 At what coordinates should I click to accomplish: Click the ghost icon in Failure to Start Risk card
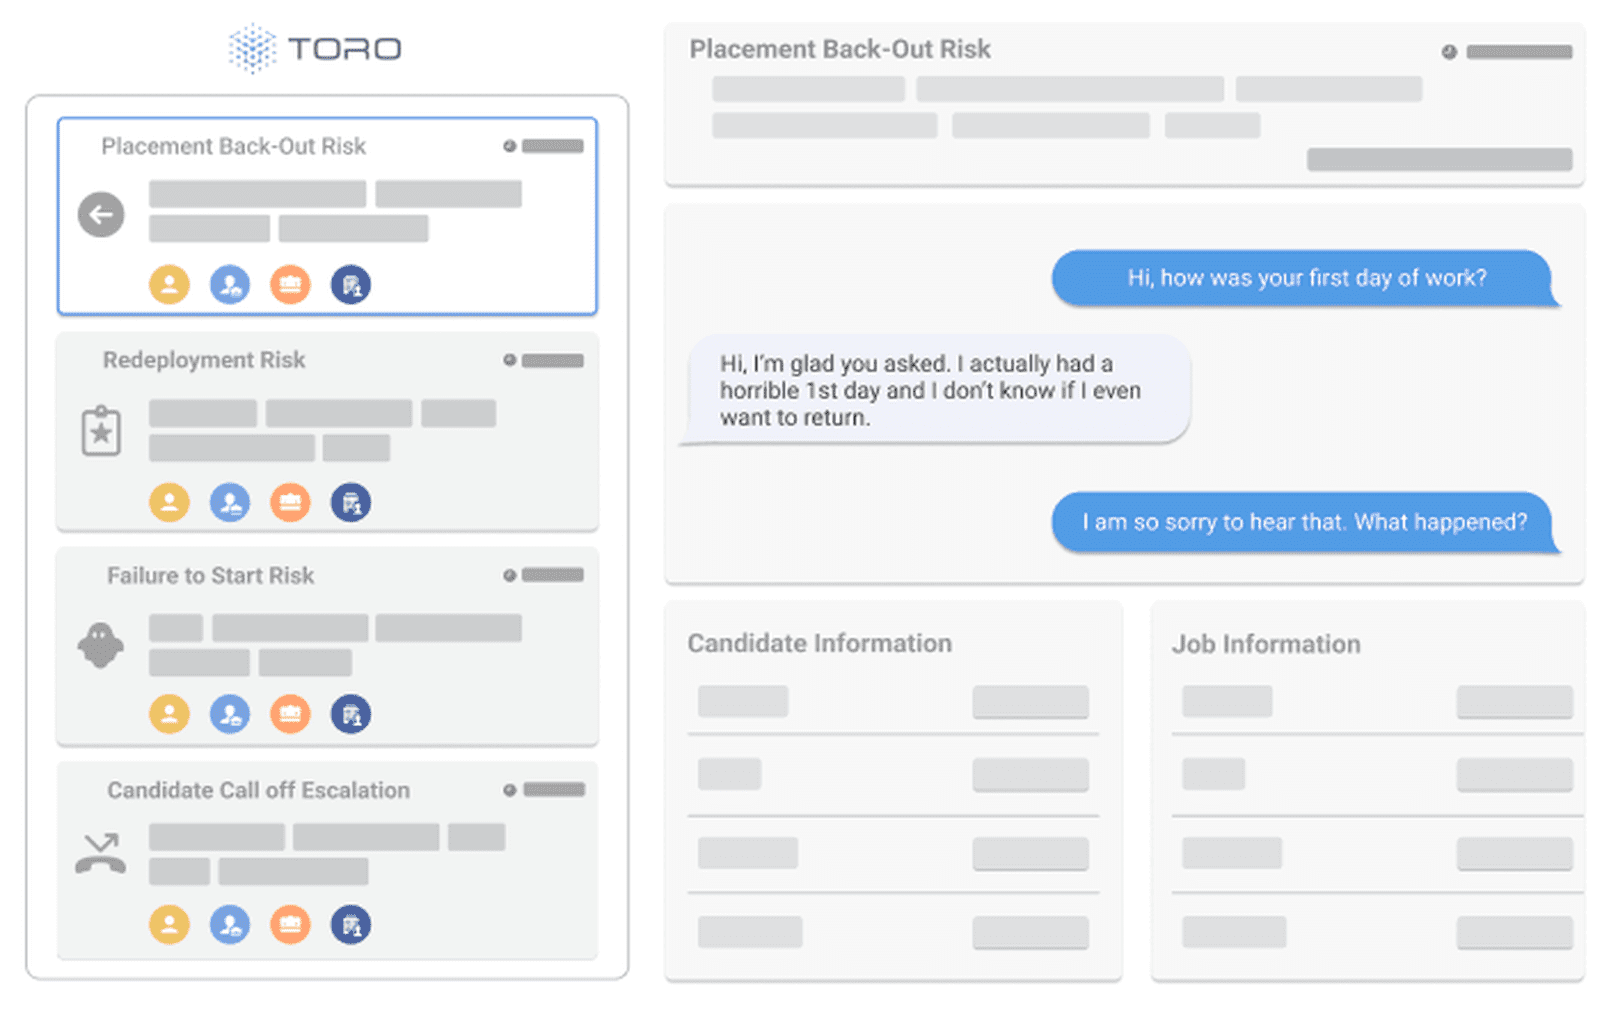pos(101,645)
